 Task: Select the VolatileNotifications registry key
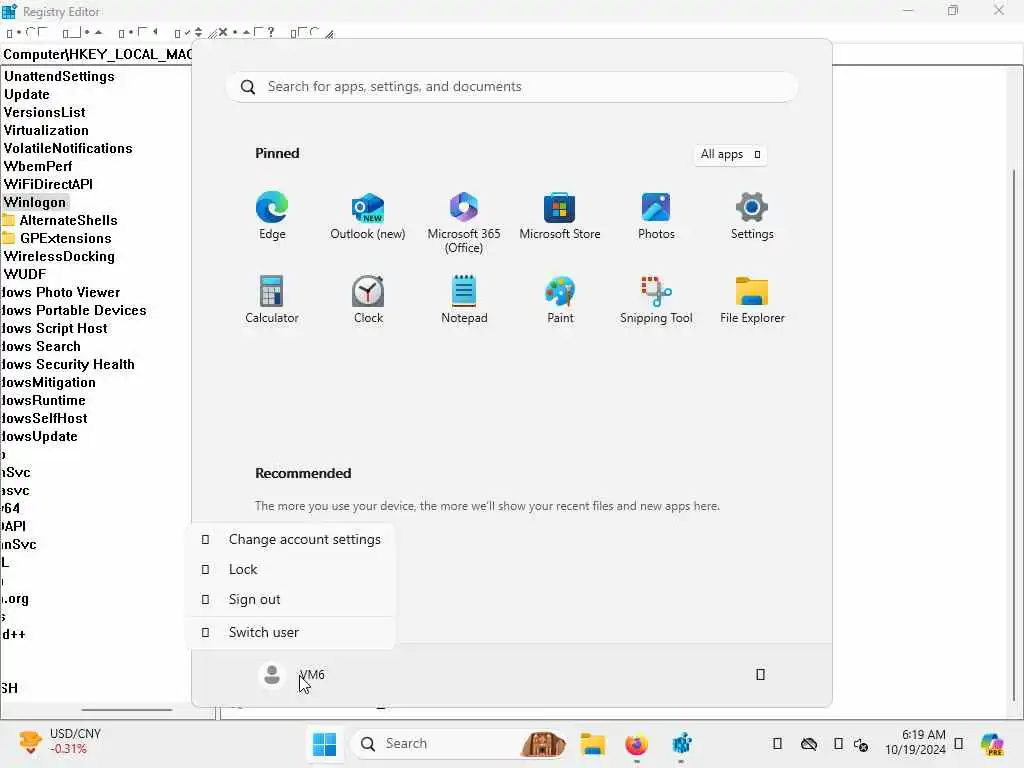(x=68, y=148)
